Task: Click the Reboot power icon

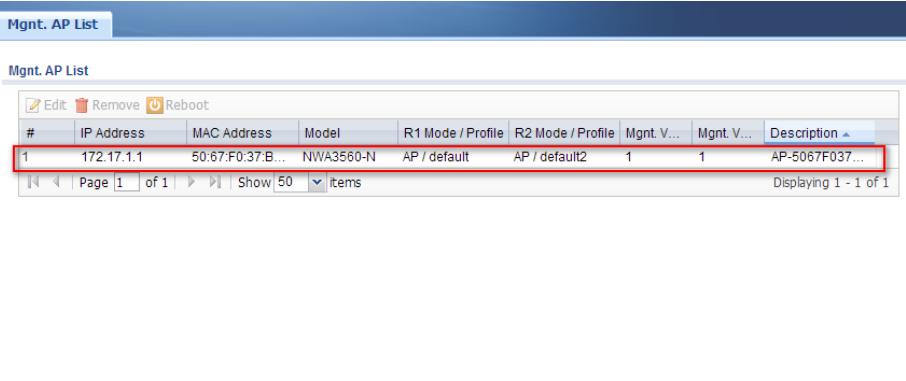Action: [154, 105]
